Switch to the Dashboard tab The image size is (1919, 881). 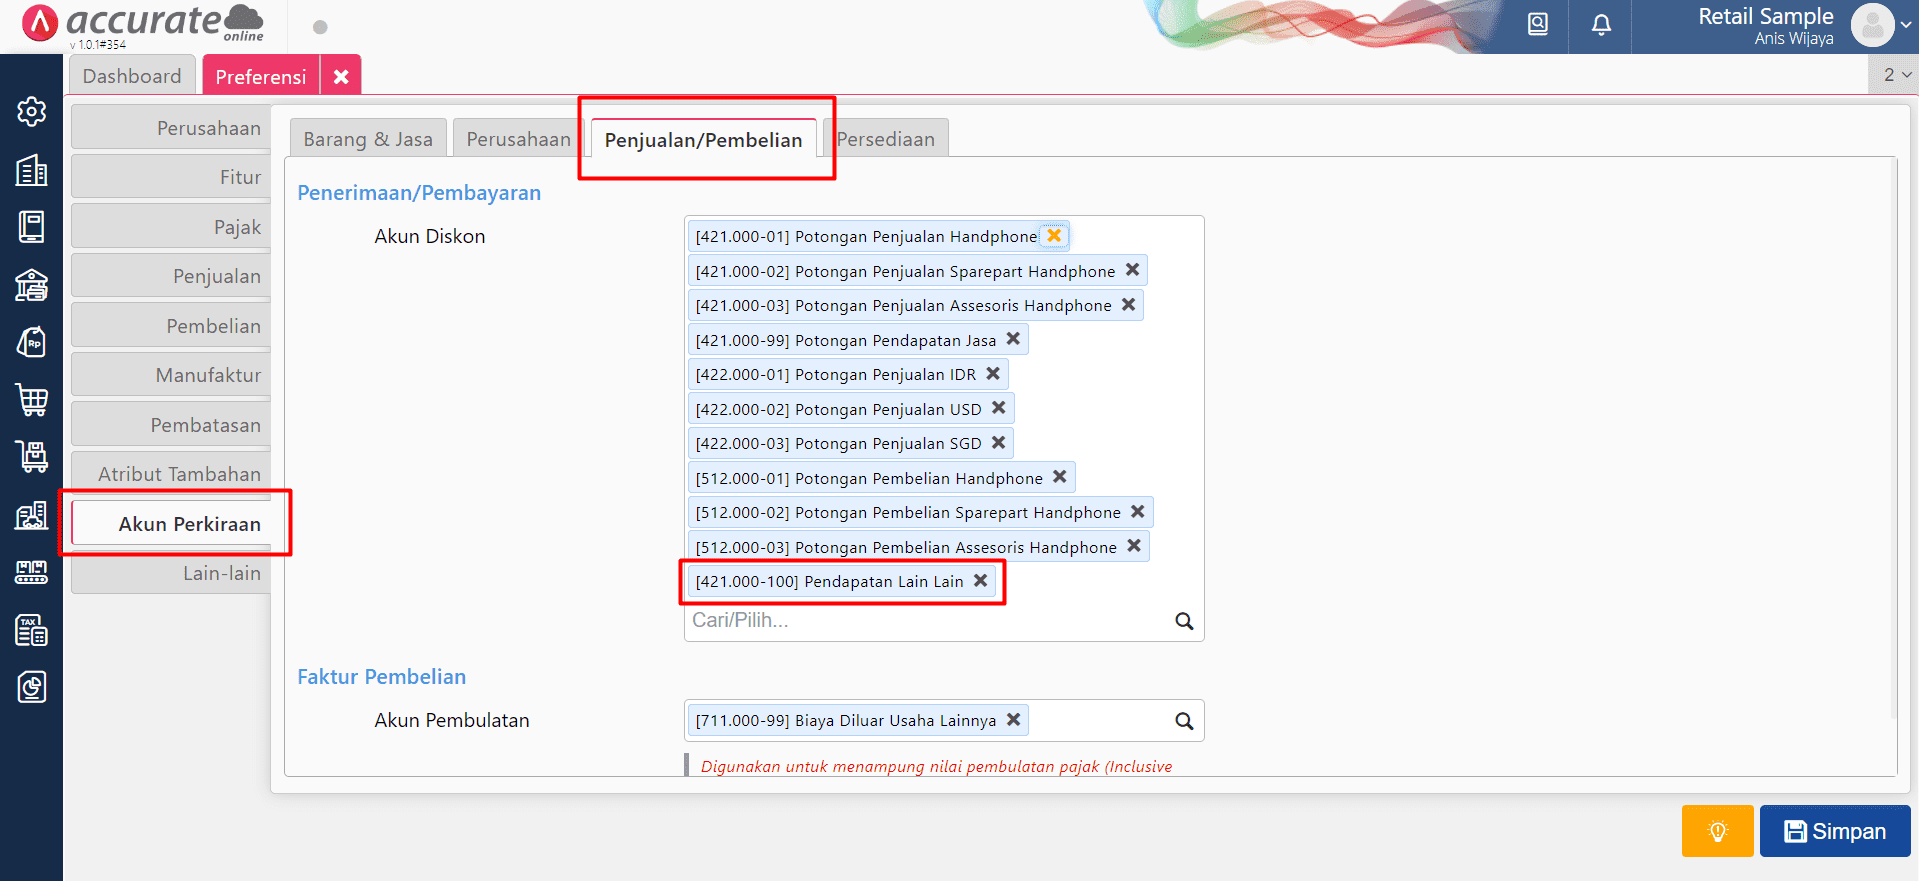132,76
